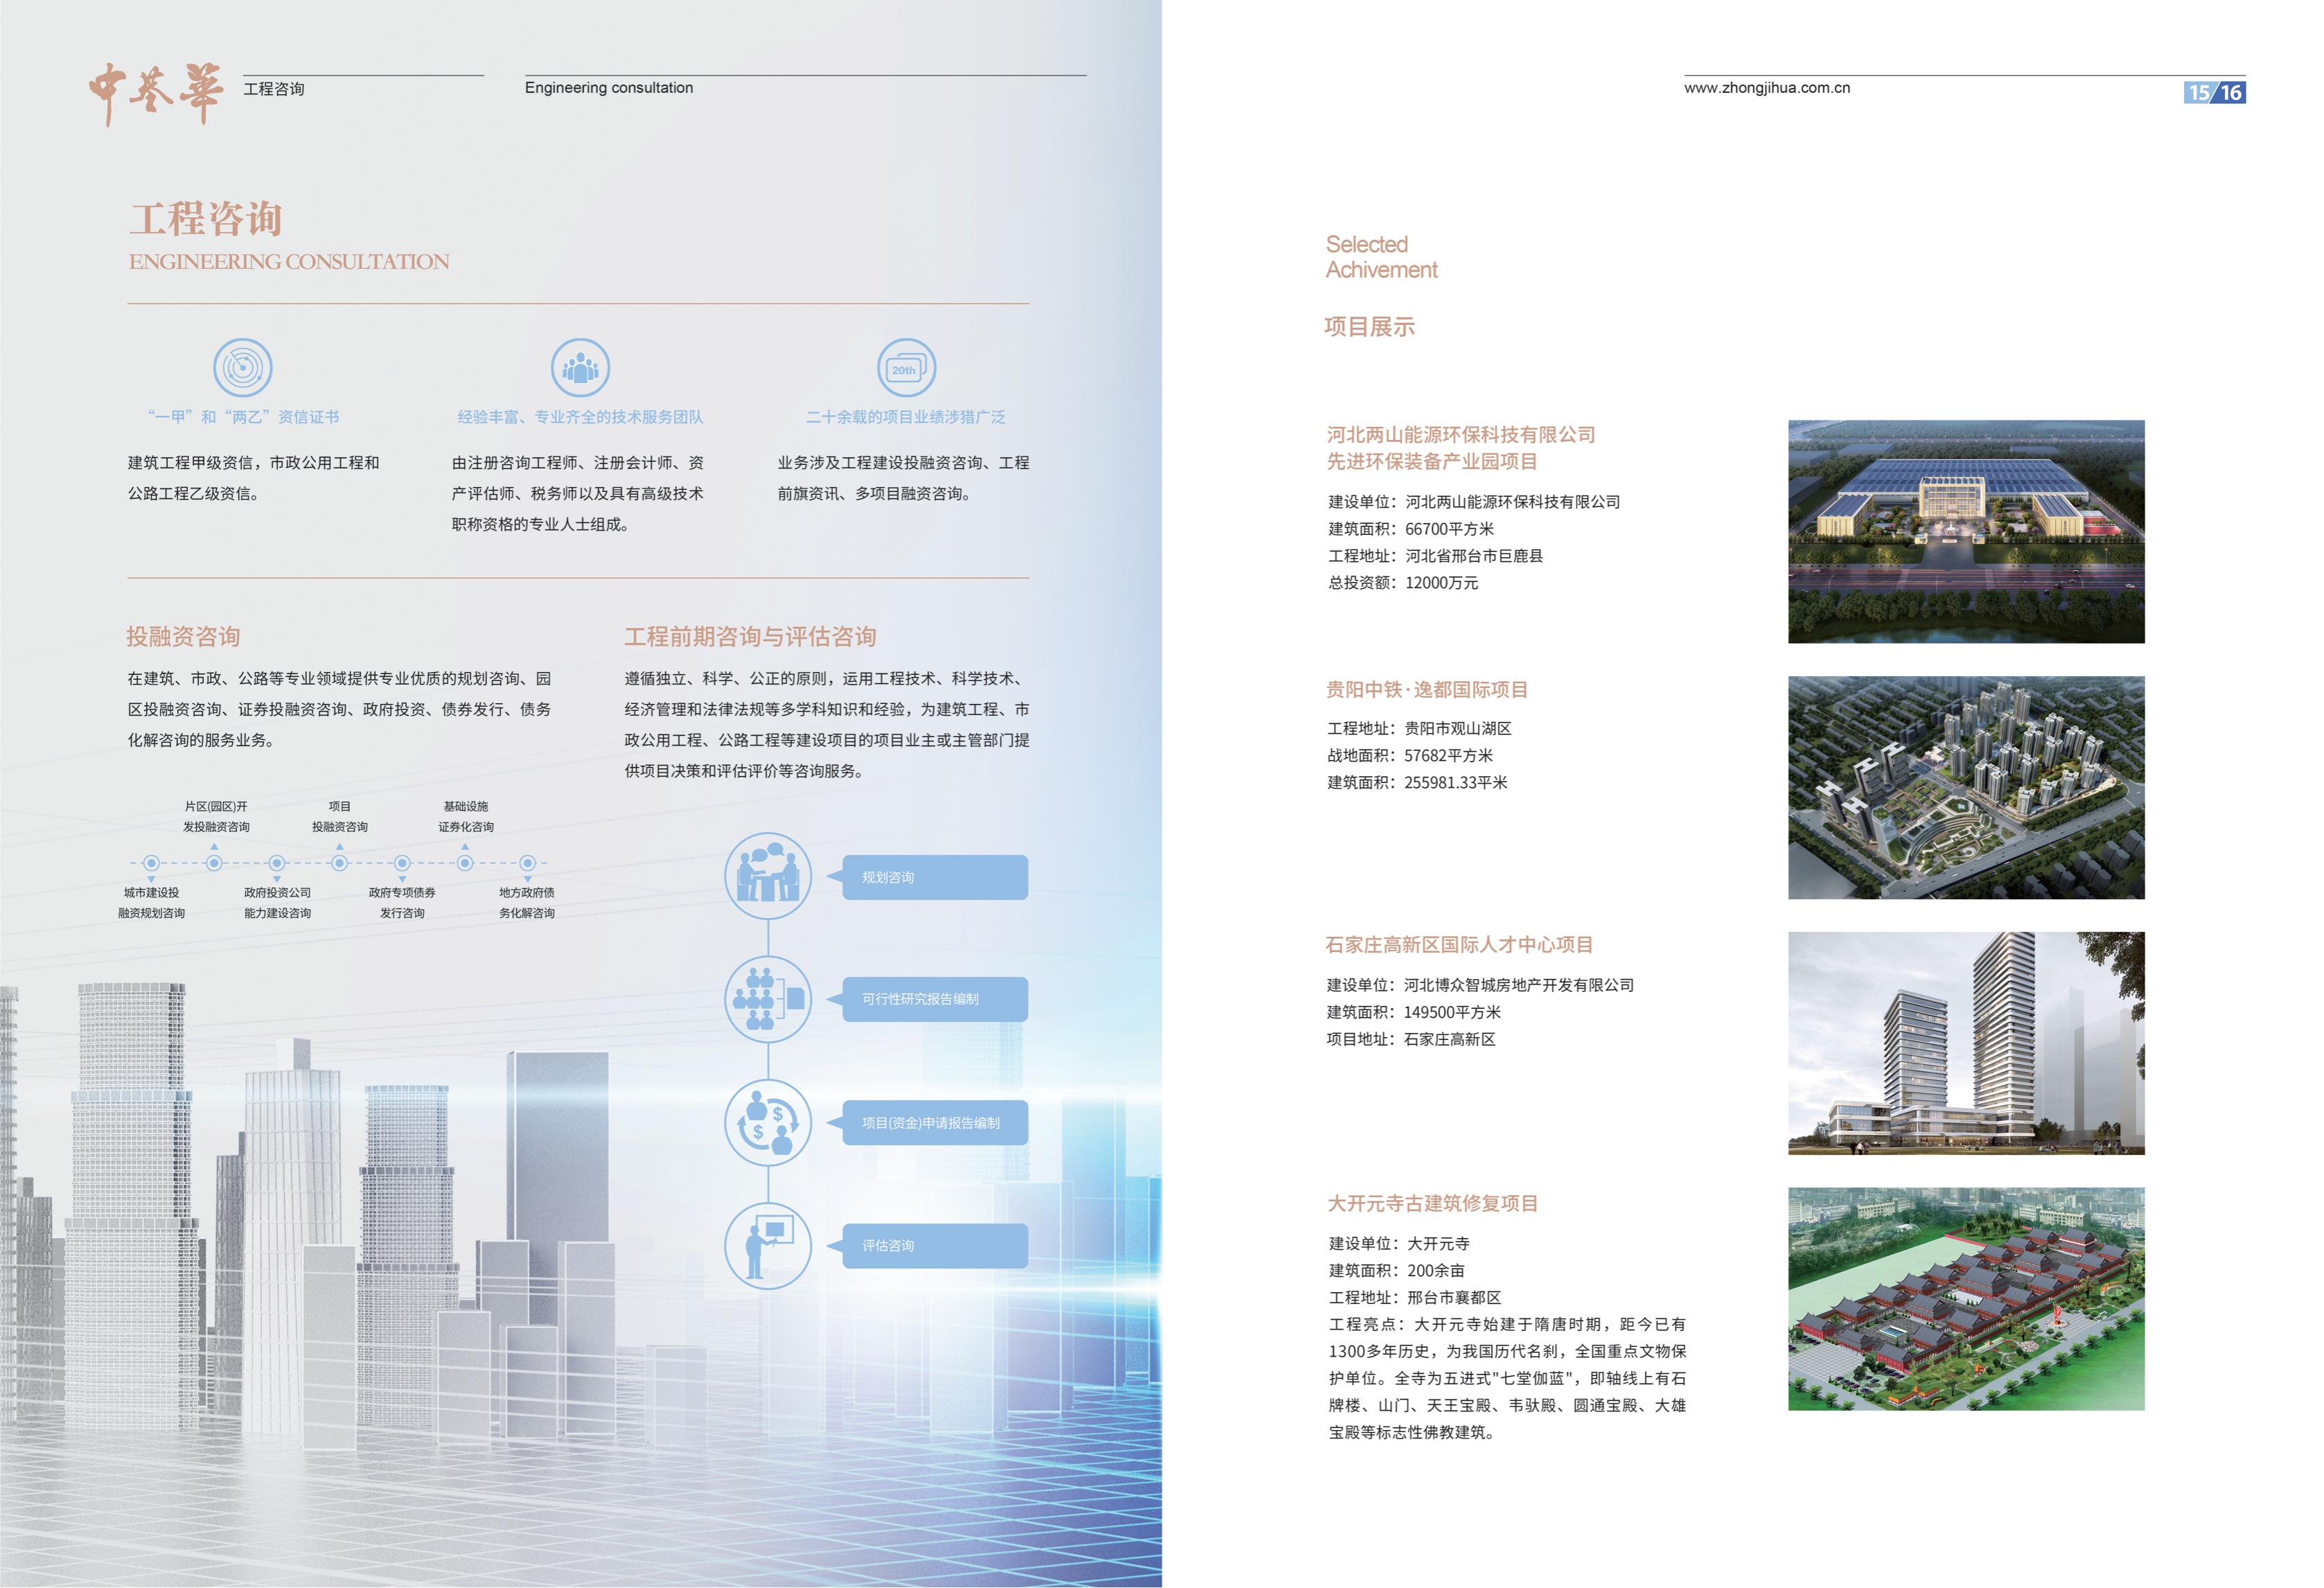Click the text 工程地址：贵阳市观山湖区

click(x=1419, y=729)
